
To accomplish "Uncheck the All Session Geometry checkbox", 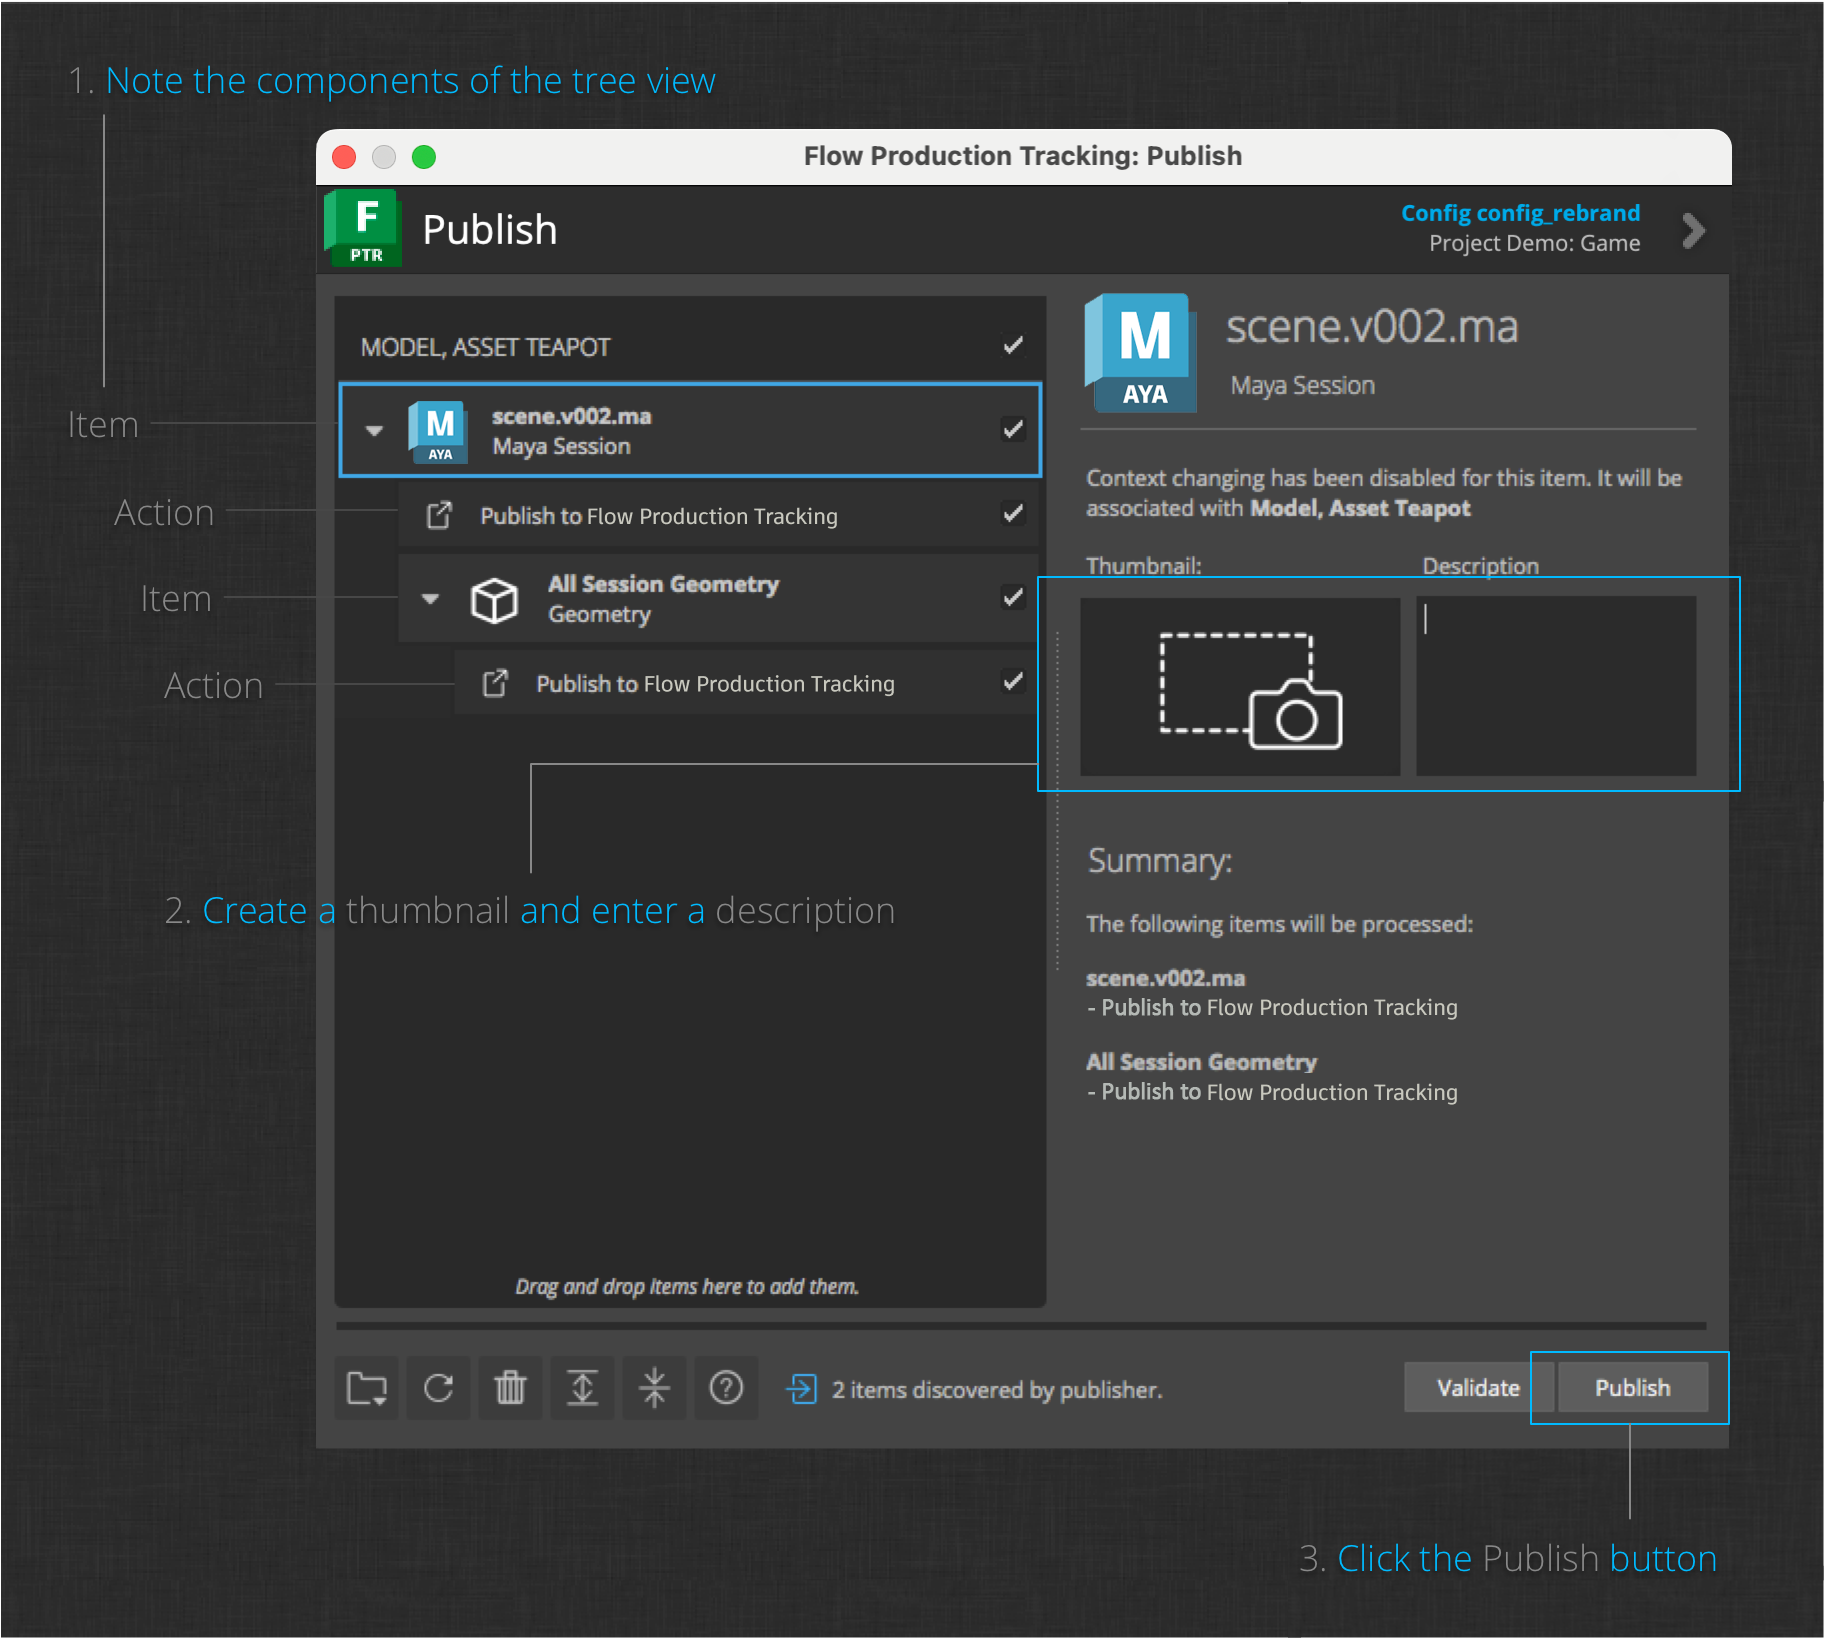I will click(1013, 598).
